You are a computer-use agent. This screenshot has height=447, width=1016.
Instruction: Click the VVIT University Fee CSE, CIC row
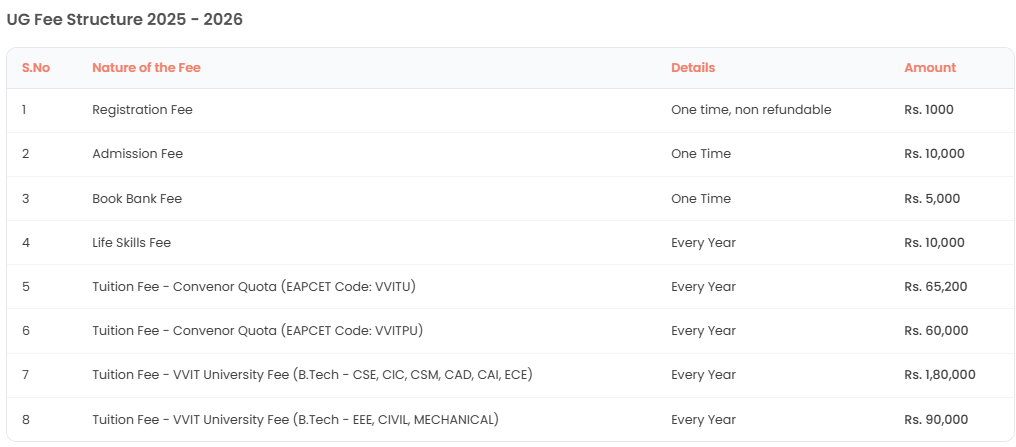pos(312,375)
